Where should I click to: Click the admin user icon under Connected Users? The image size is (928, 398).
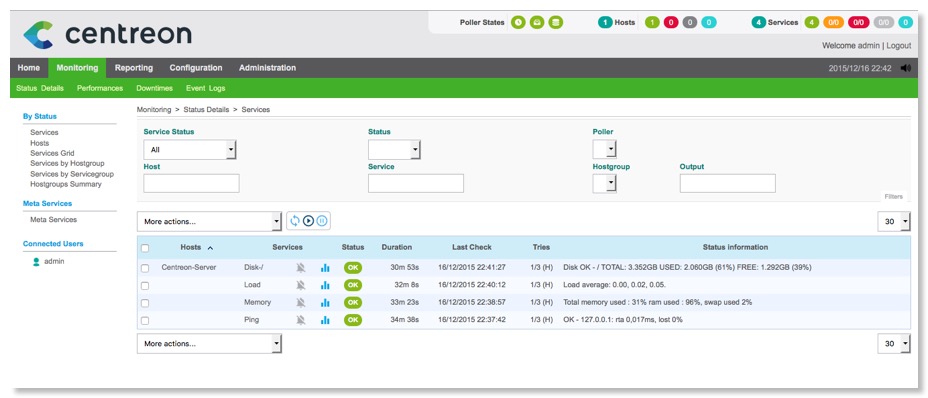pyautogui.click(x=36, y=261)
